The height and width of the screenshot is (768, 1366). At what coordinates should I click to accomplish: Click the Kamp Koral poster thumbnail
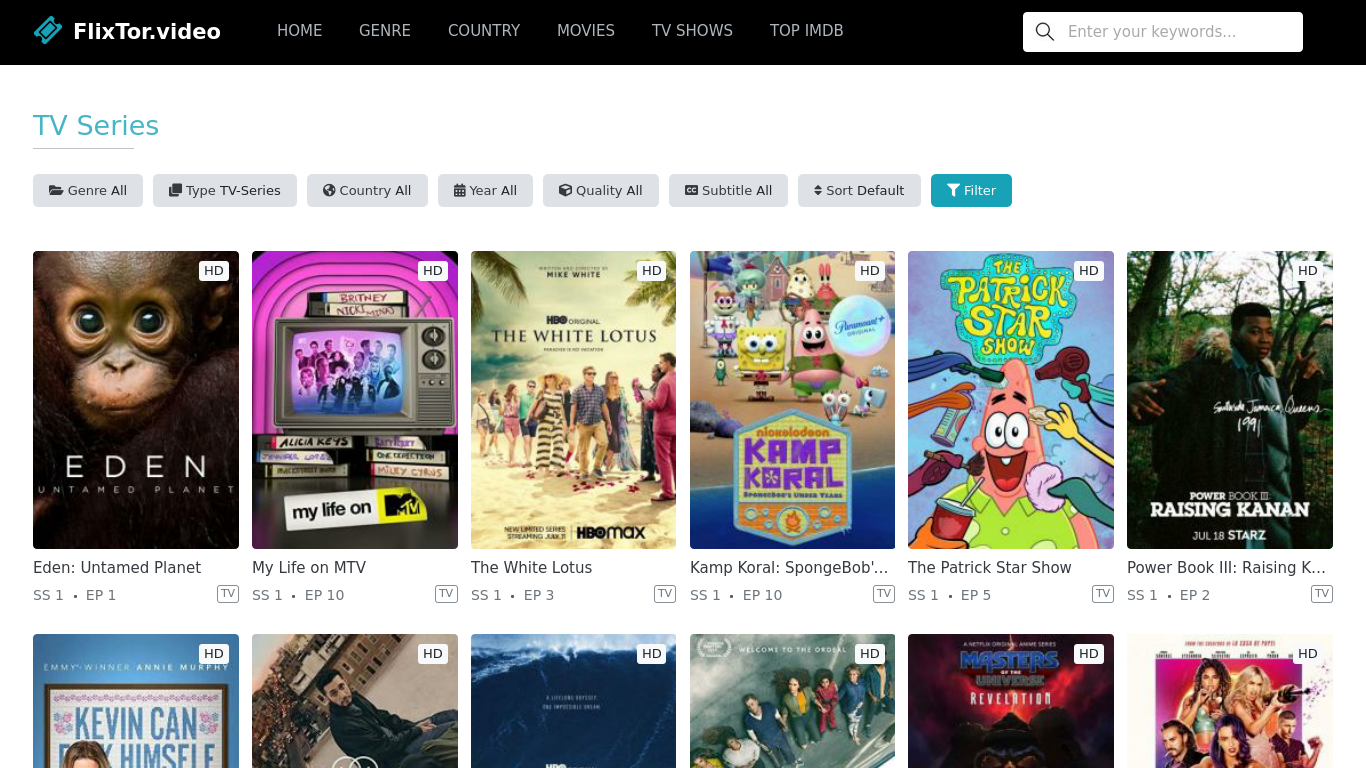point(792,400)
